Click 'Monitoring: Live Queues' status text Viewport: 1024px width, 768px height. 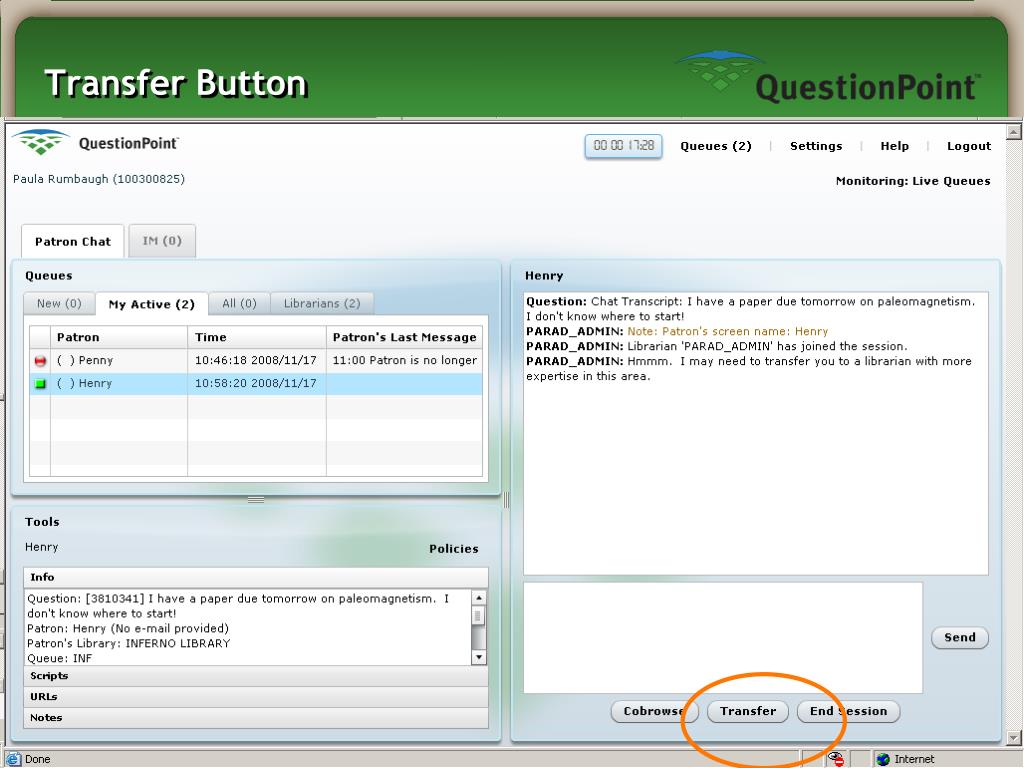click(913, 181)
